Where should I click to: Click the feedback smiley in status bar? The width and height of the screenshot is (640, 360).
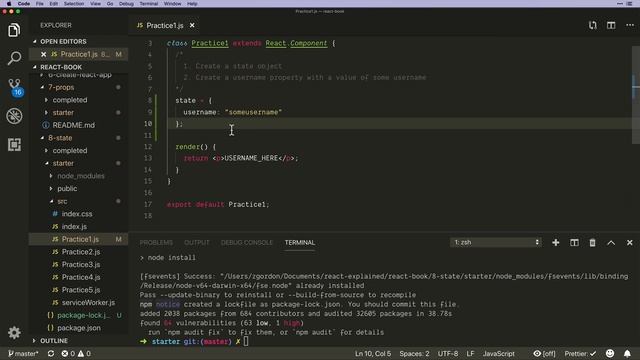tap(610, 353)
